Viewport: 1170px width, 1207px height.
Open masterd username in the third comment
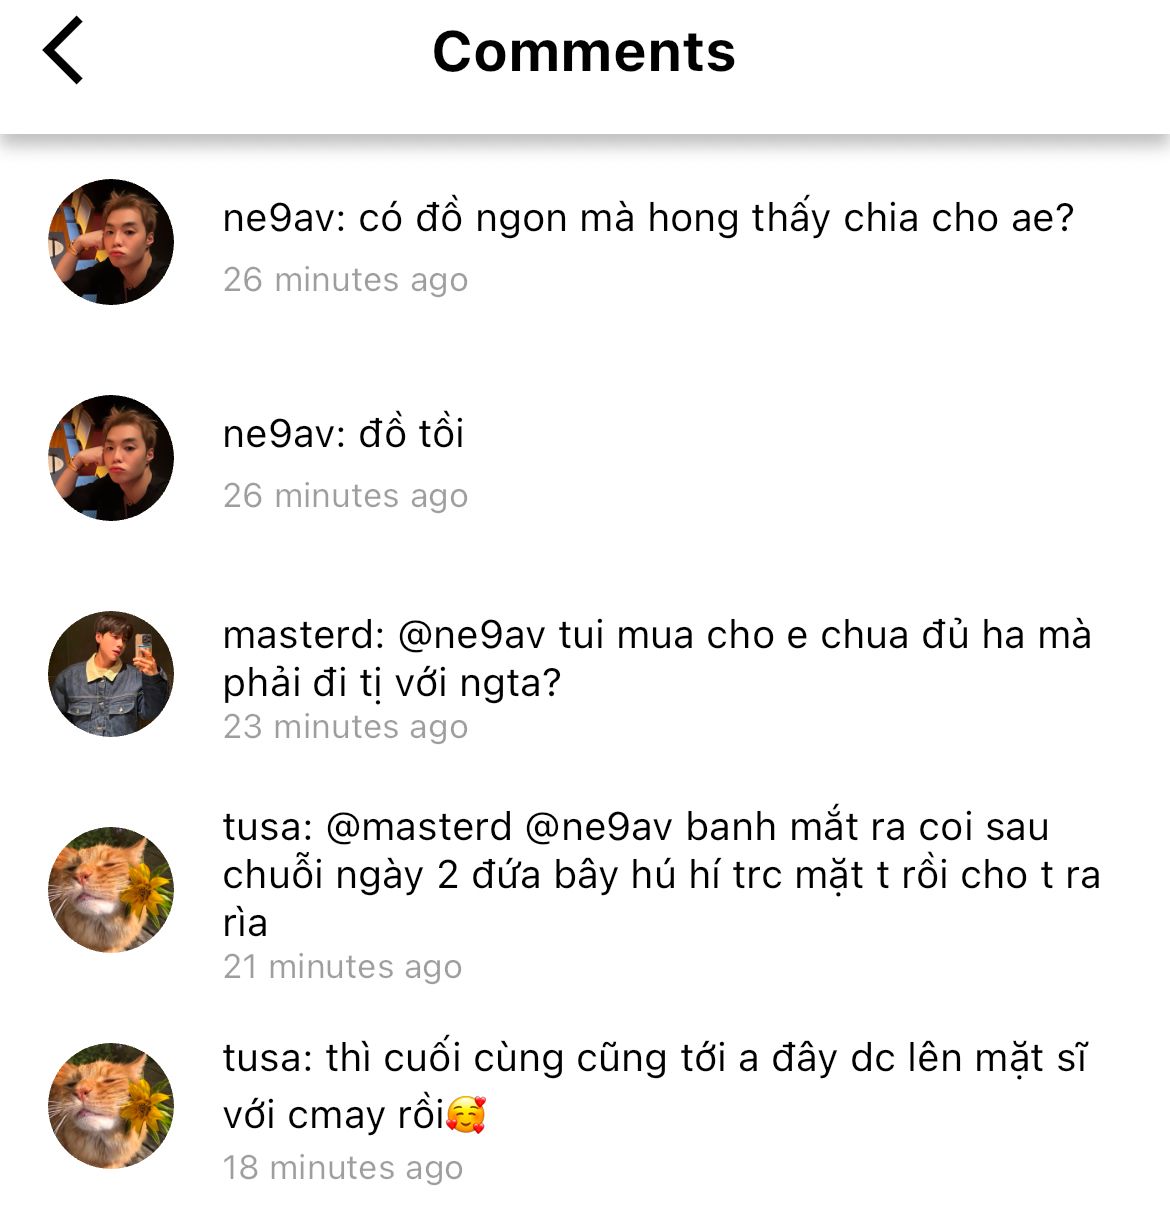pyautogui.click(x=300, y=635)
